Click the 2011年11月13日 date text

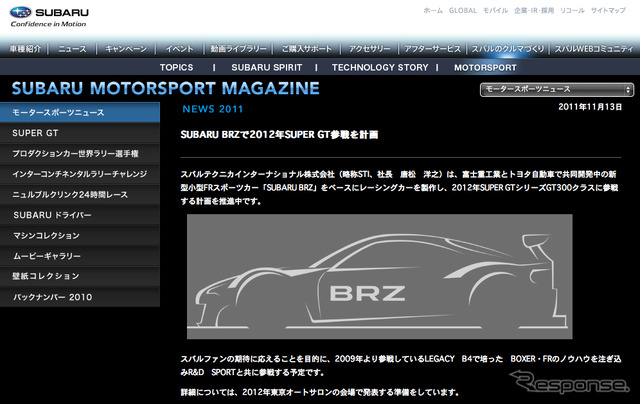[x=590, y=107]
